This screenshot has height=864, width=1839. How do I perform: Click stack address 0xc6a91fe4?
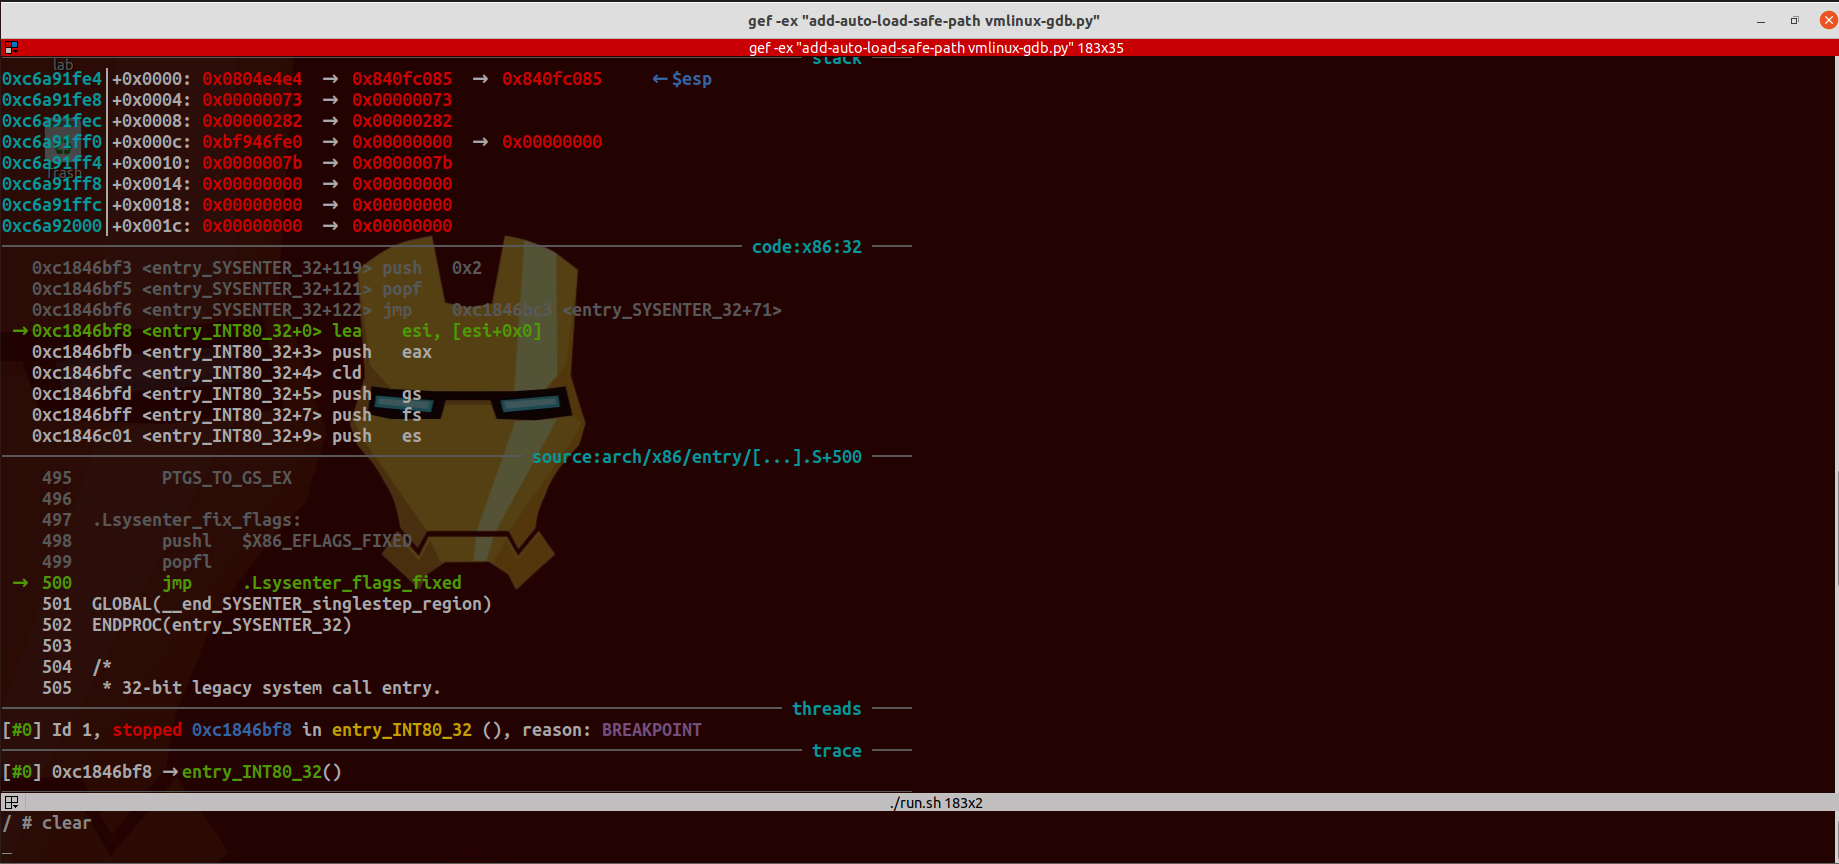pyautogui.click(x=52, y=79)
